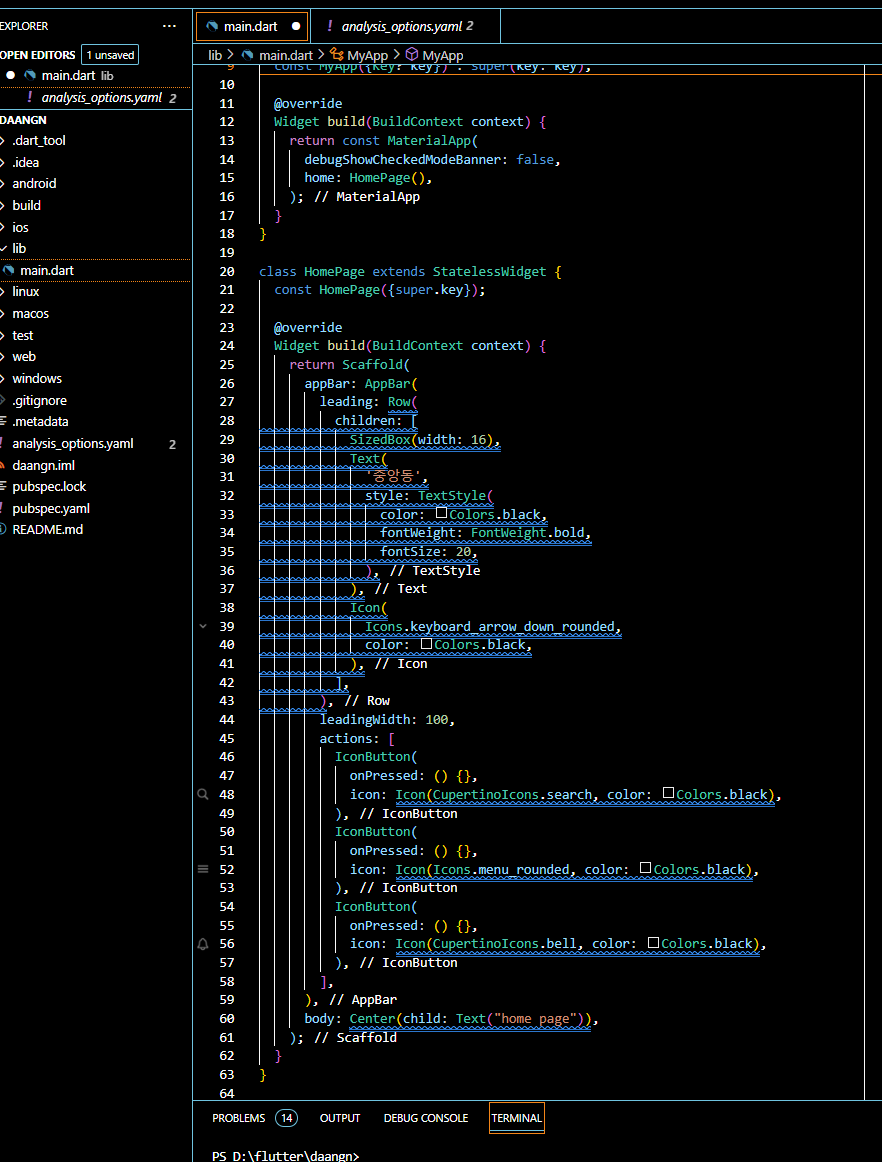Screen dimensions: 882x1162
Task: Open color picker swatch on line 33
Action: point(442,513)
